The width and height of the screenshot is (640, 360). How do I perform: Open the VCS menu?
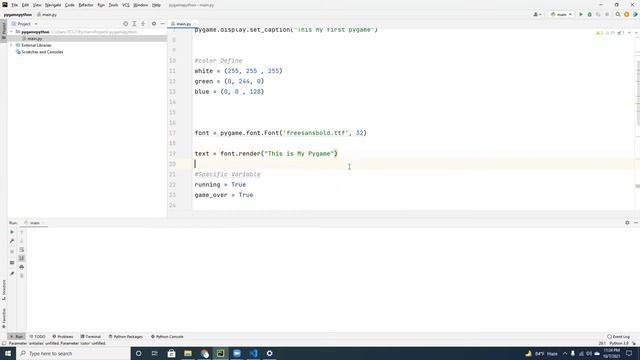126,5
